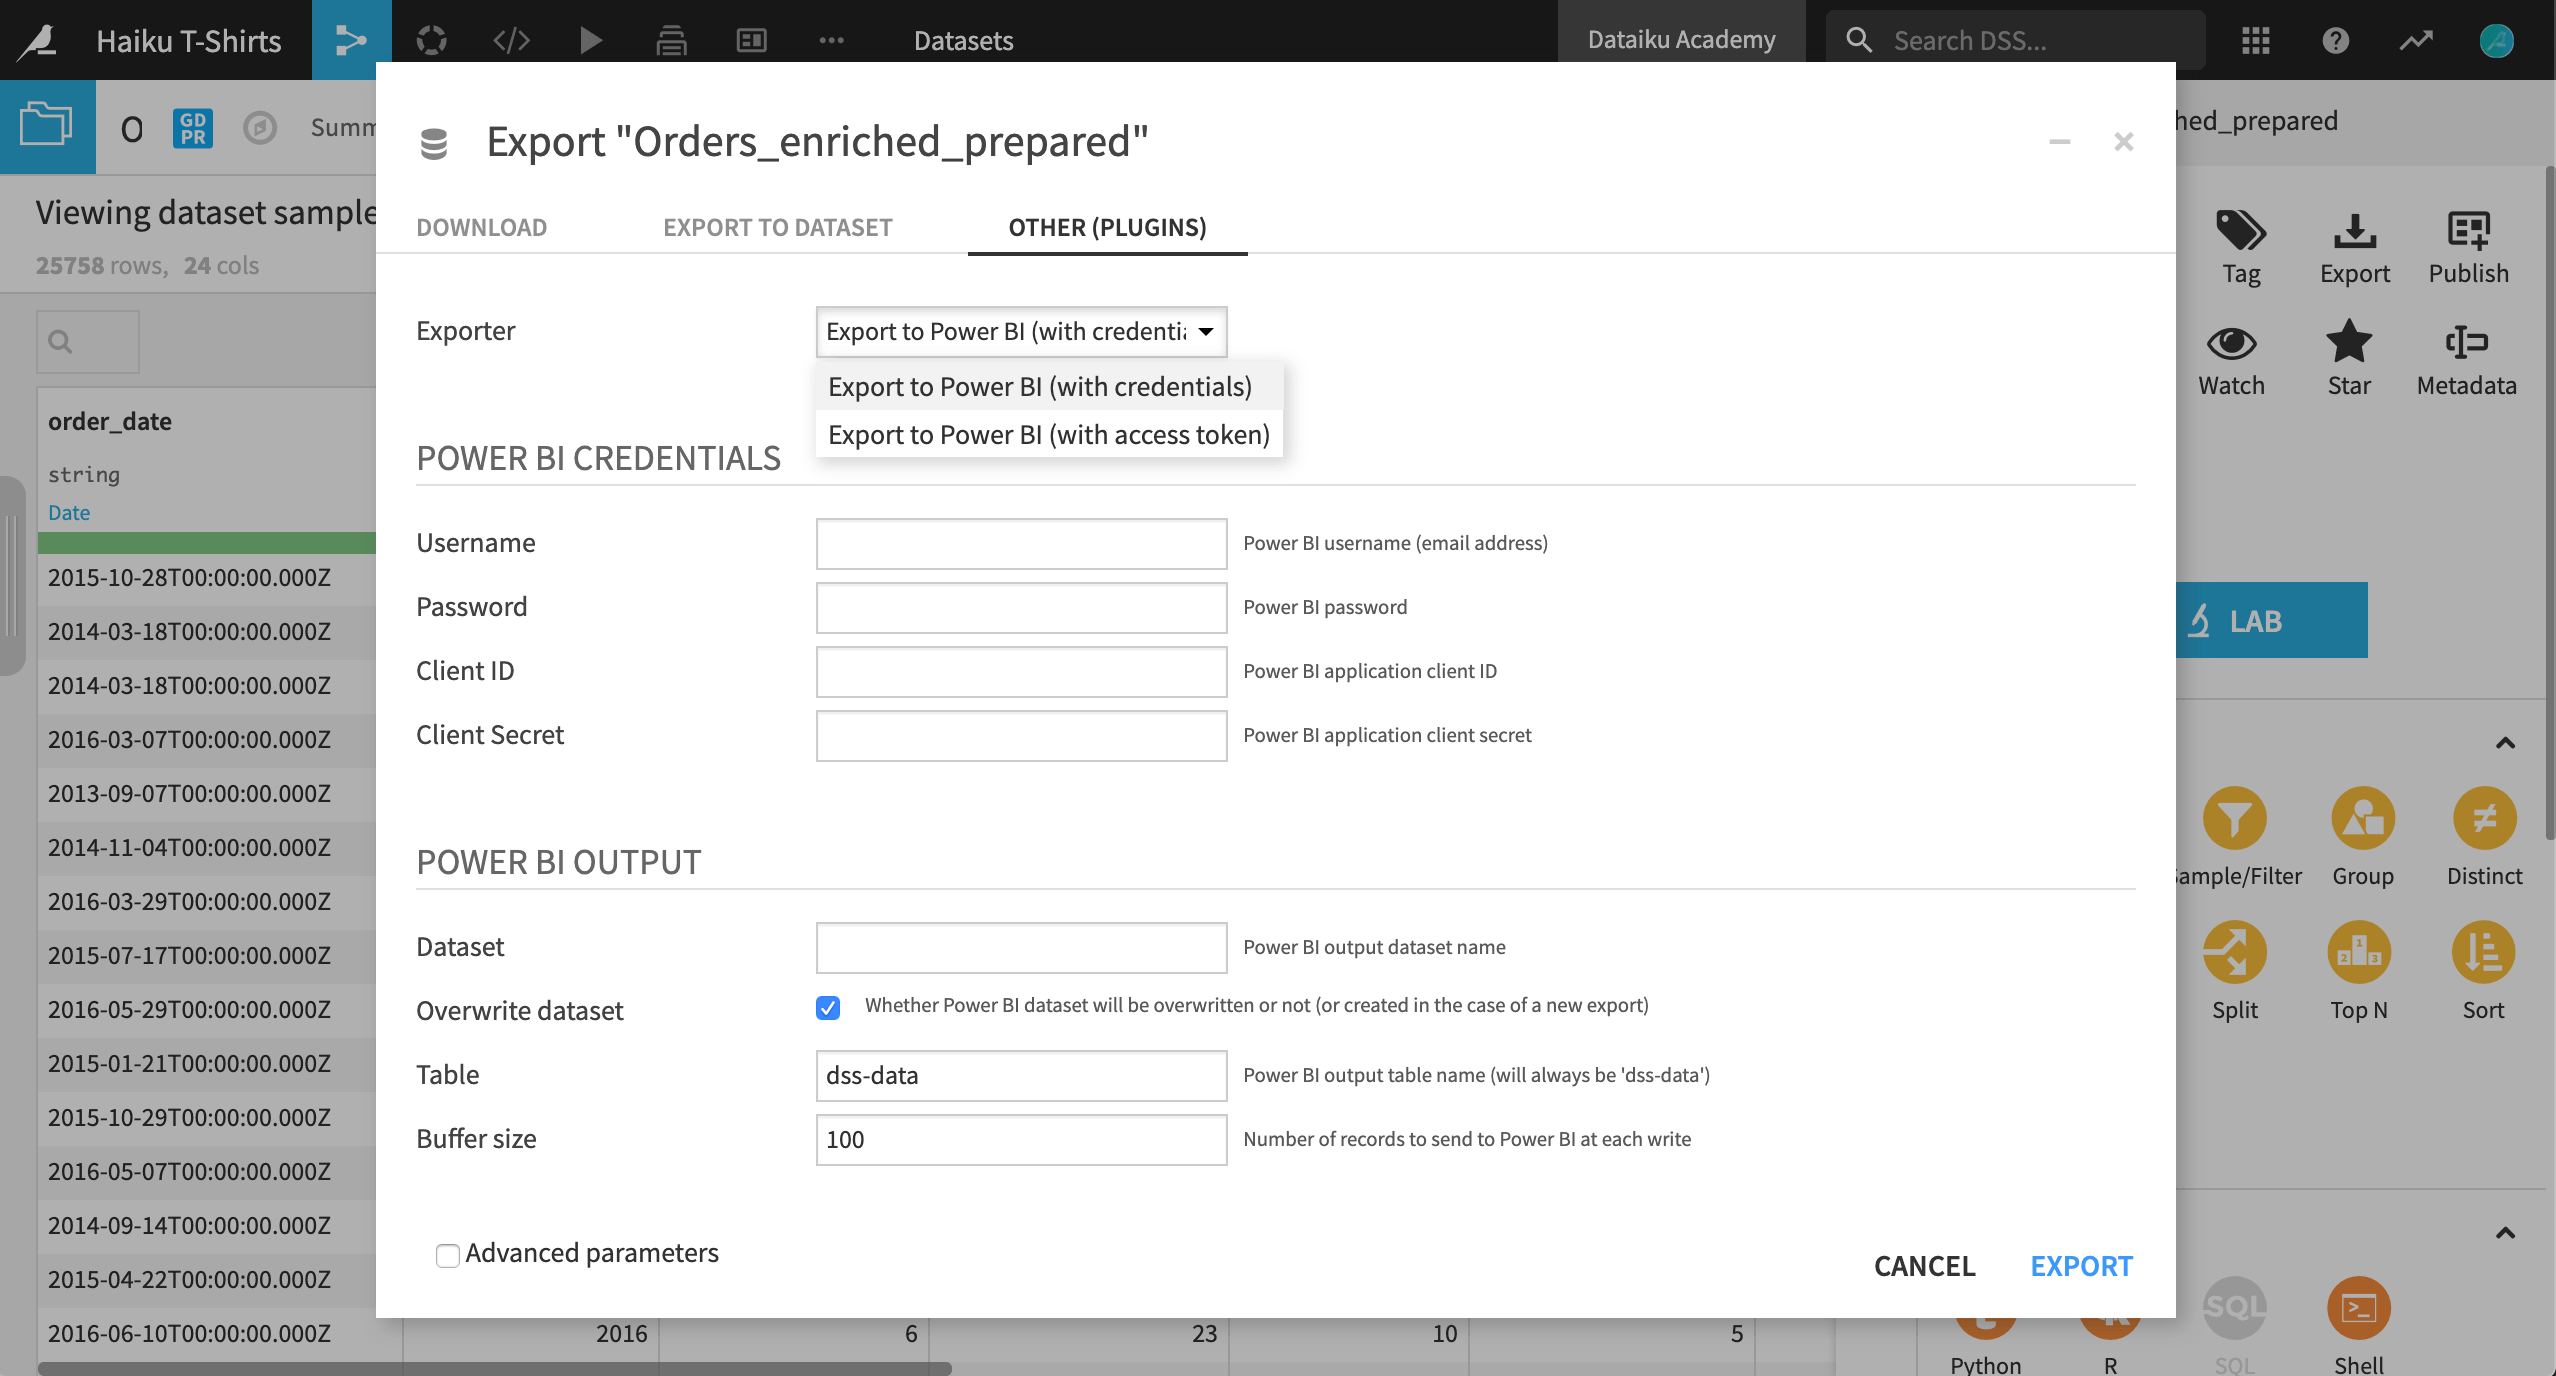Open the code notebooks icon

(511, 40)
